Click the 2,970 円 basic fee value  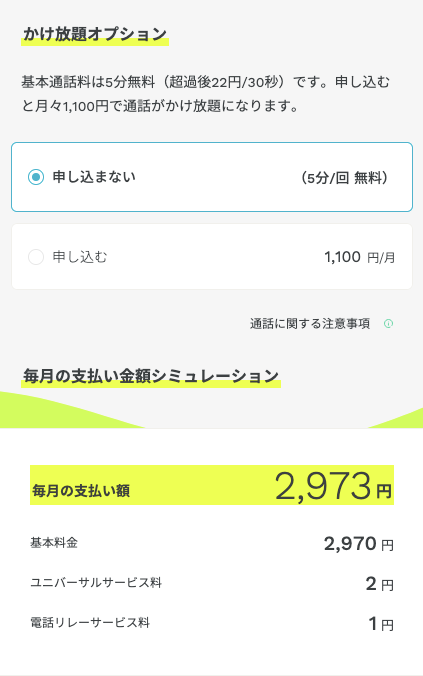pos(359,544)
